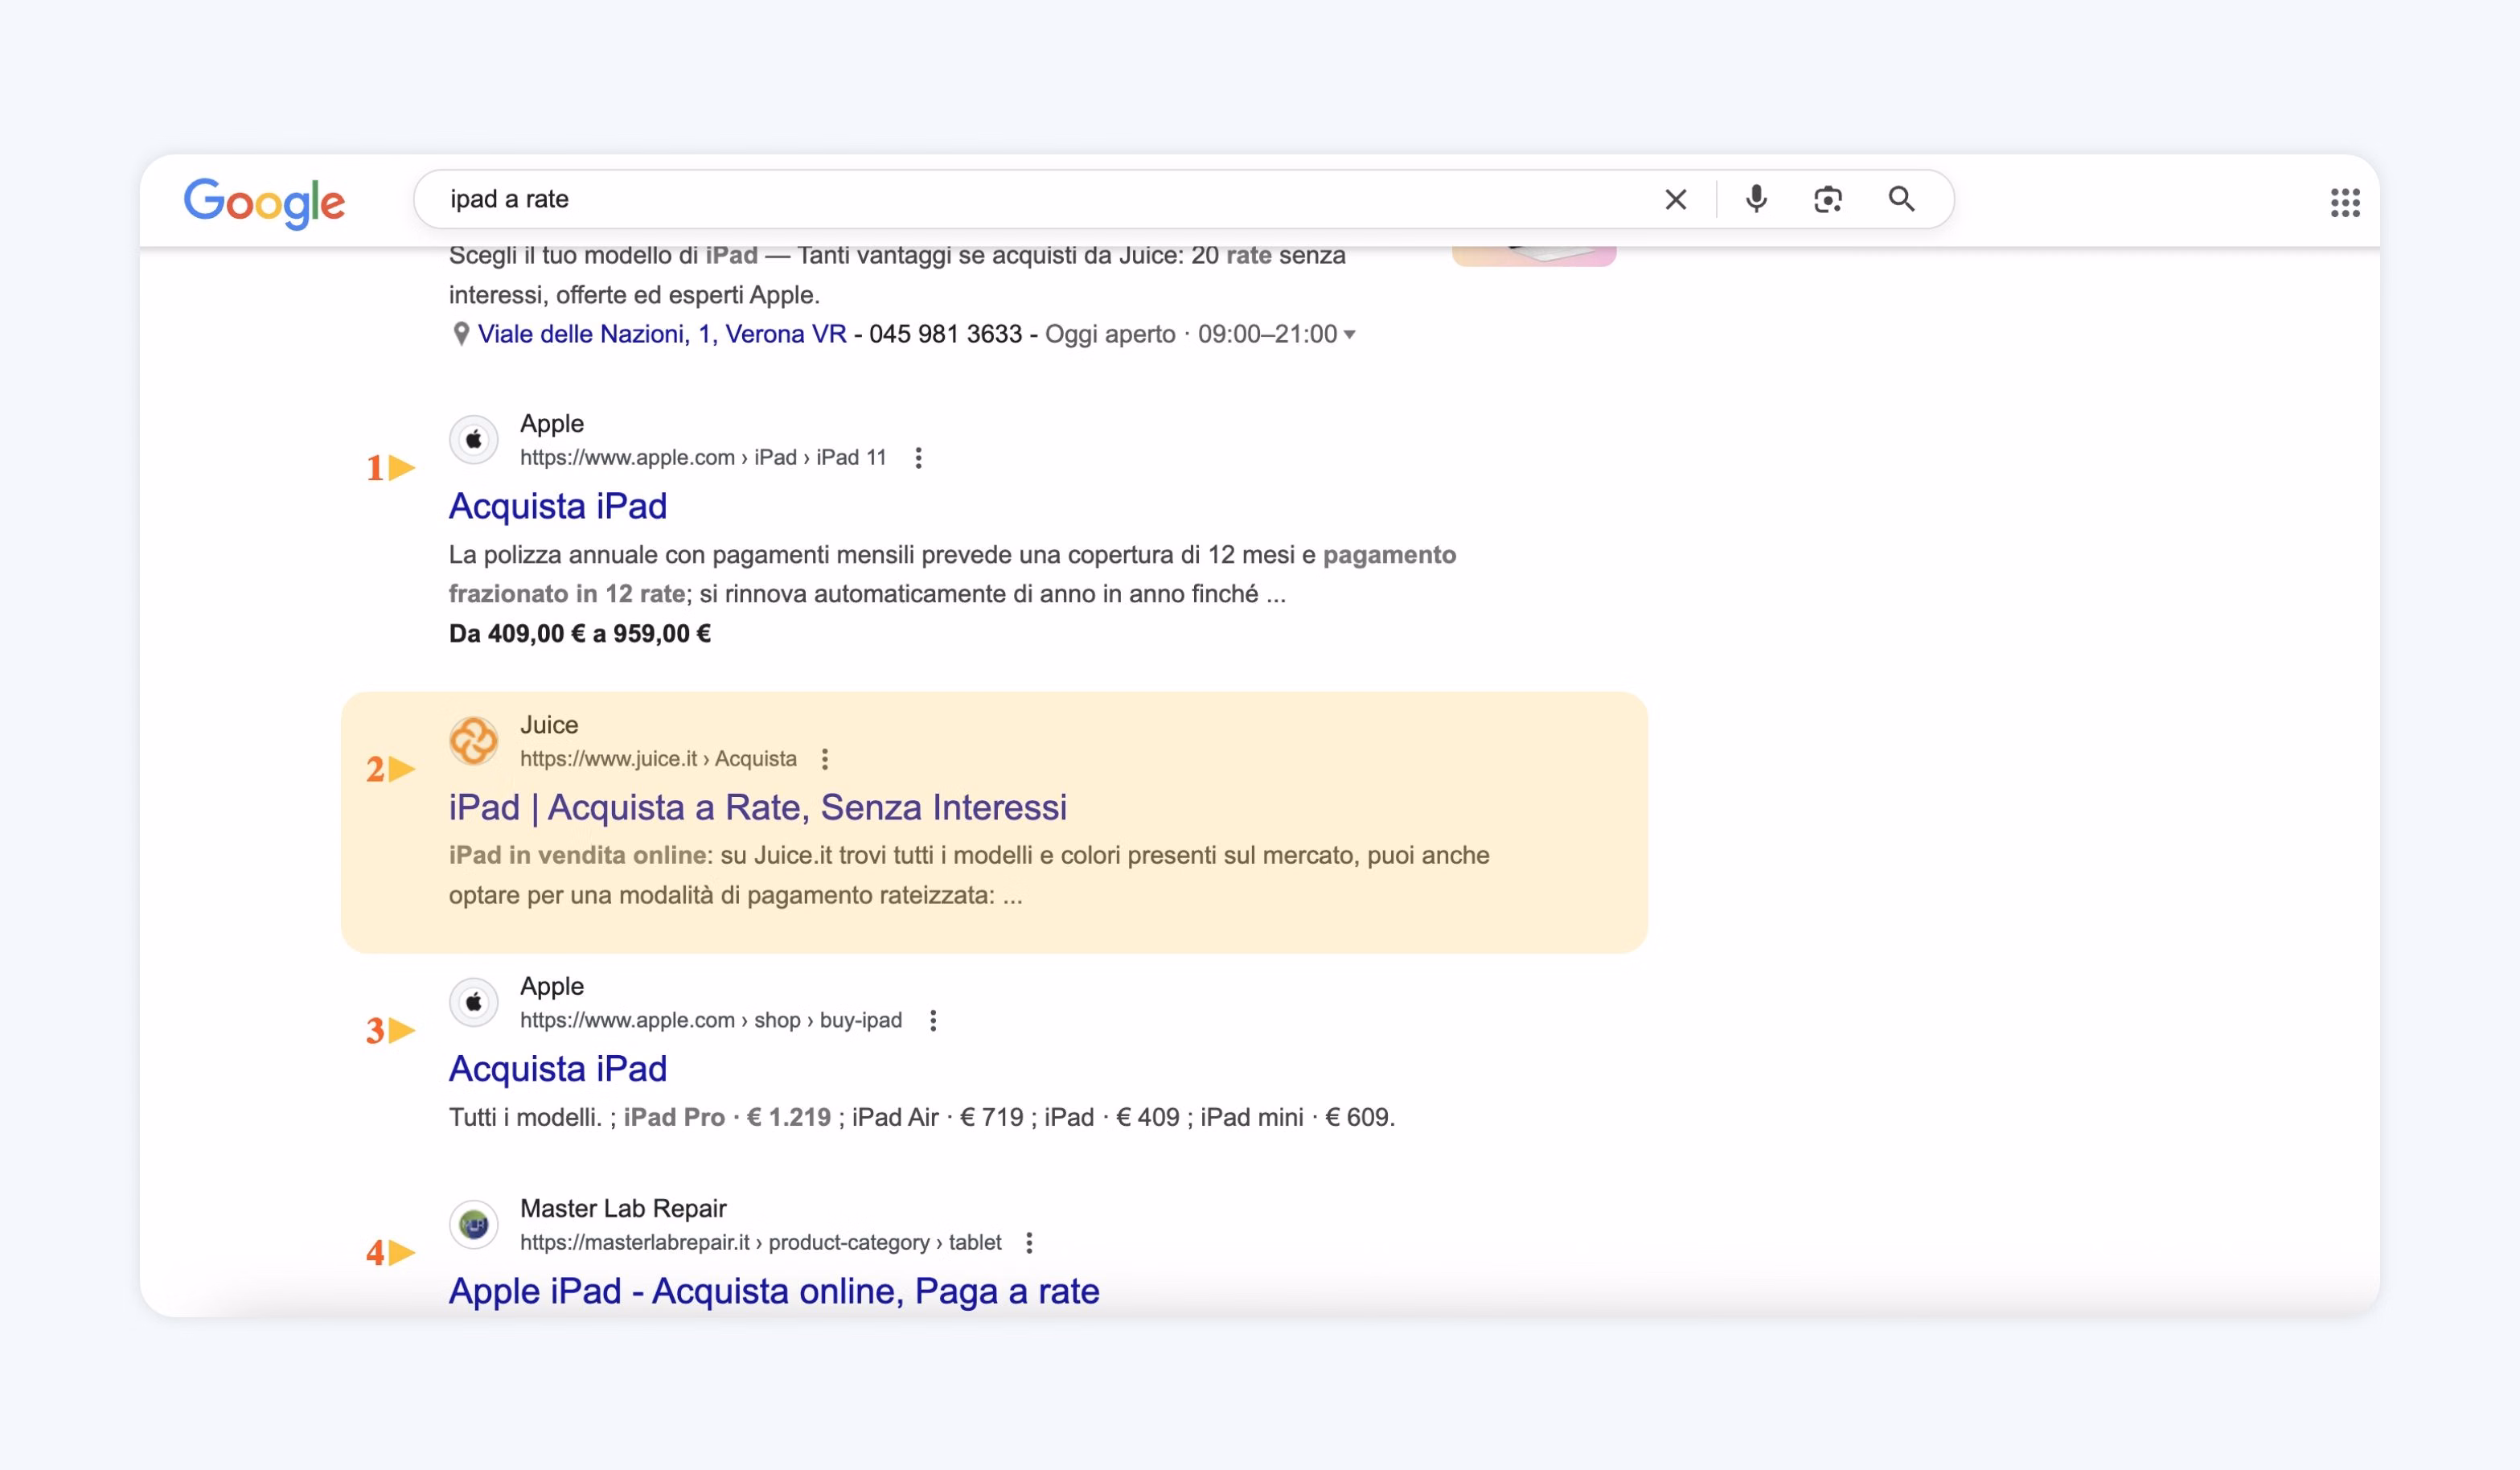
Task: Clear the search box with the X icon
Action: coord(1675,200)
